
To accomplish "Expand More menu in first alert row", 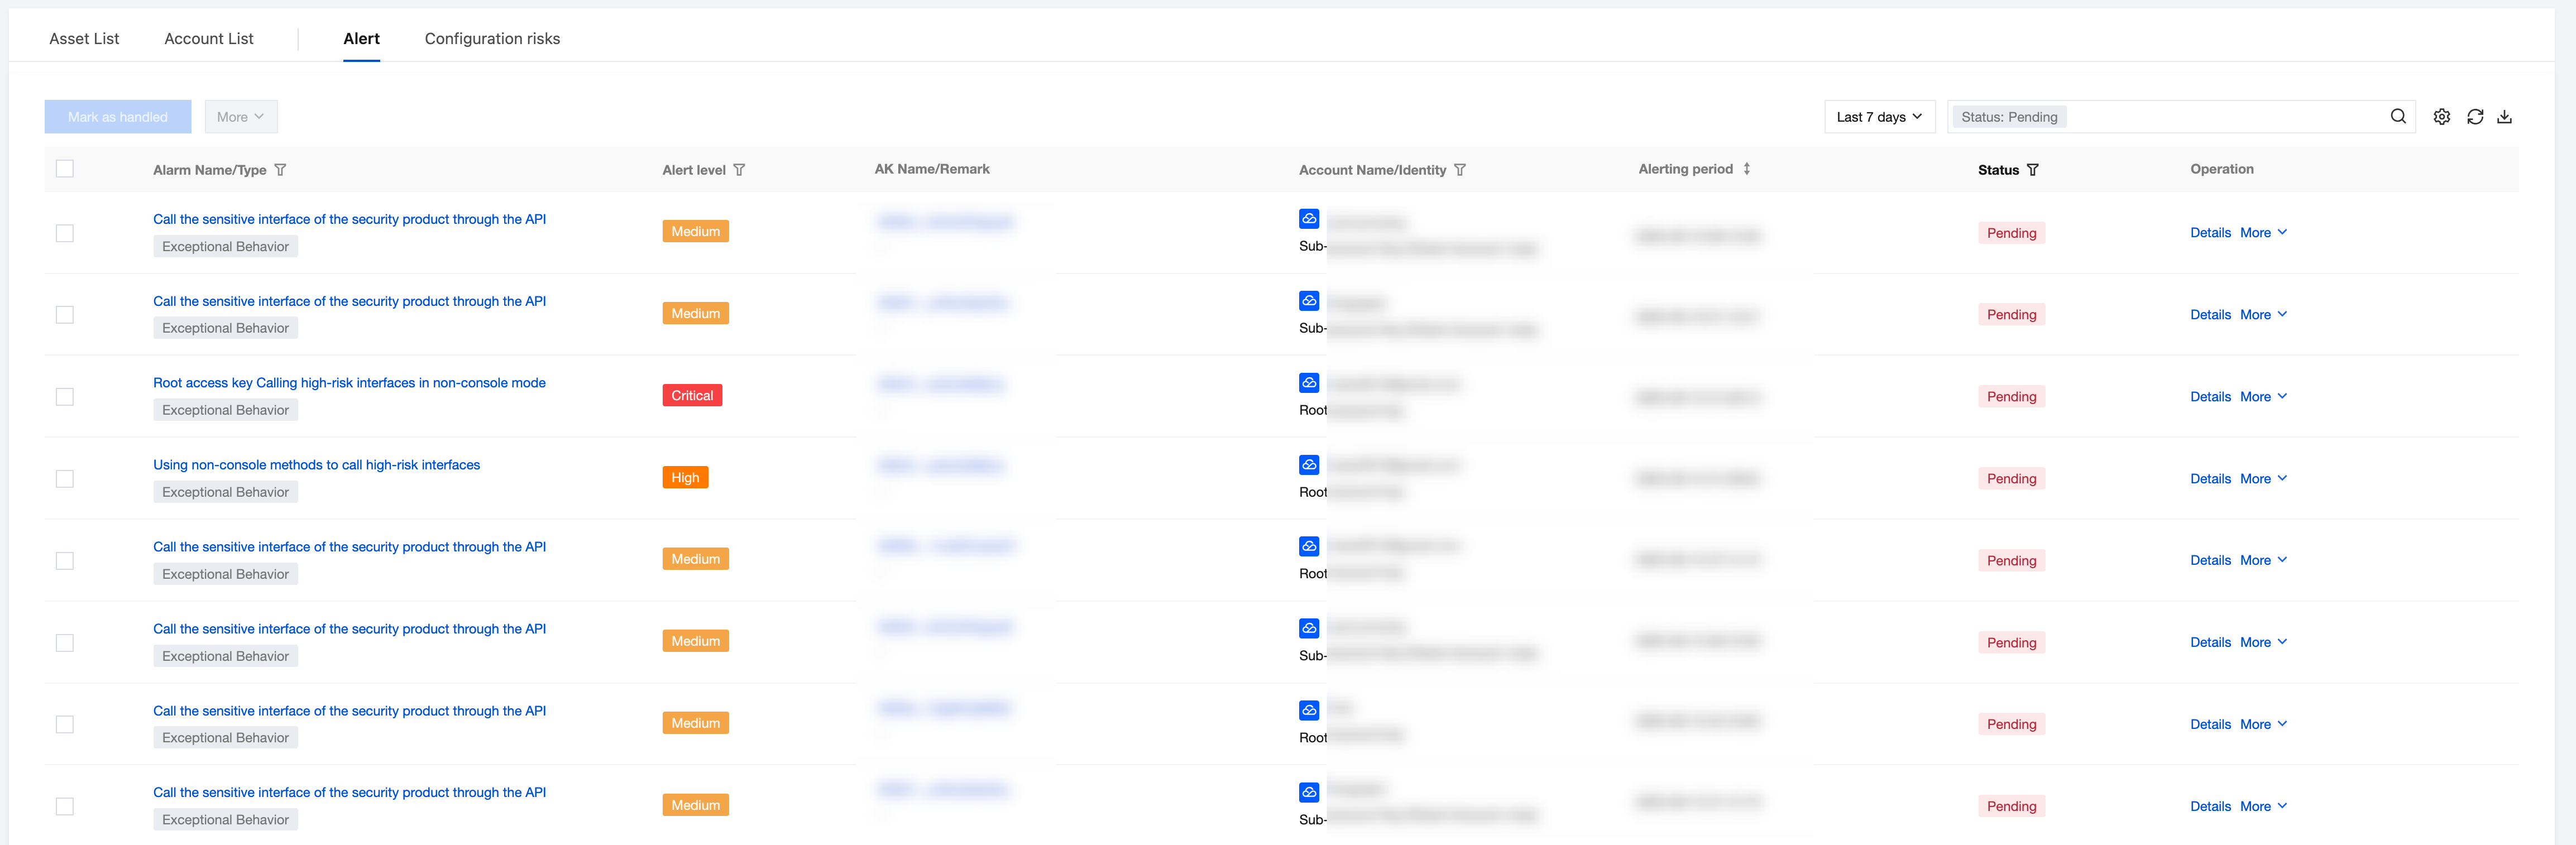I will click(x=2263, y=233).
